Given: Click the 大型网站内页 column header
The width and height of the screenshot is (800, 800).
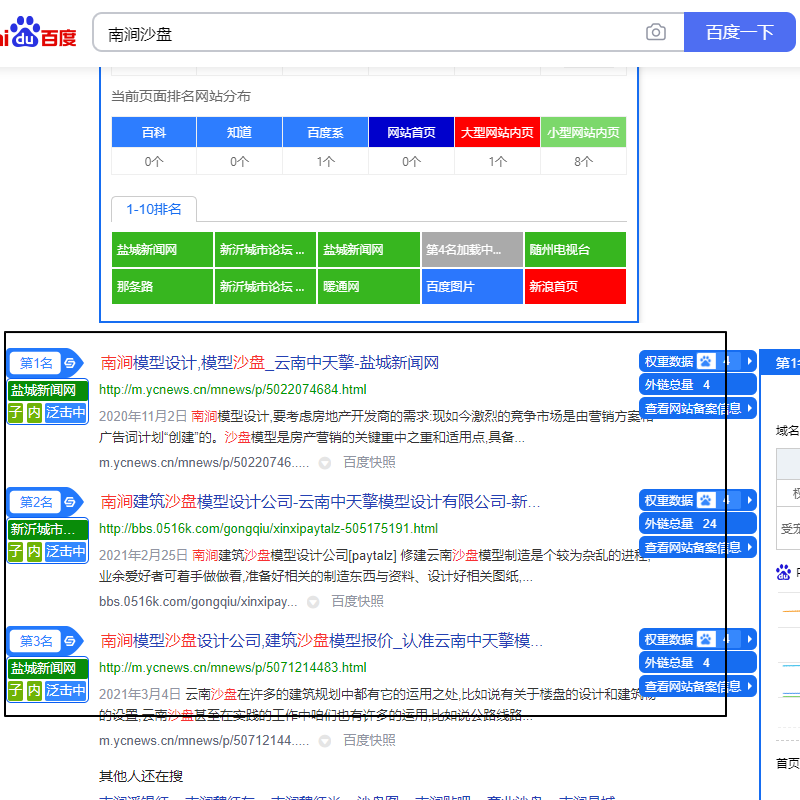Looking at the screenshot, I should tap(497, 133).
